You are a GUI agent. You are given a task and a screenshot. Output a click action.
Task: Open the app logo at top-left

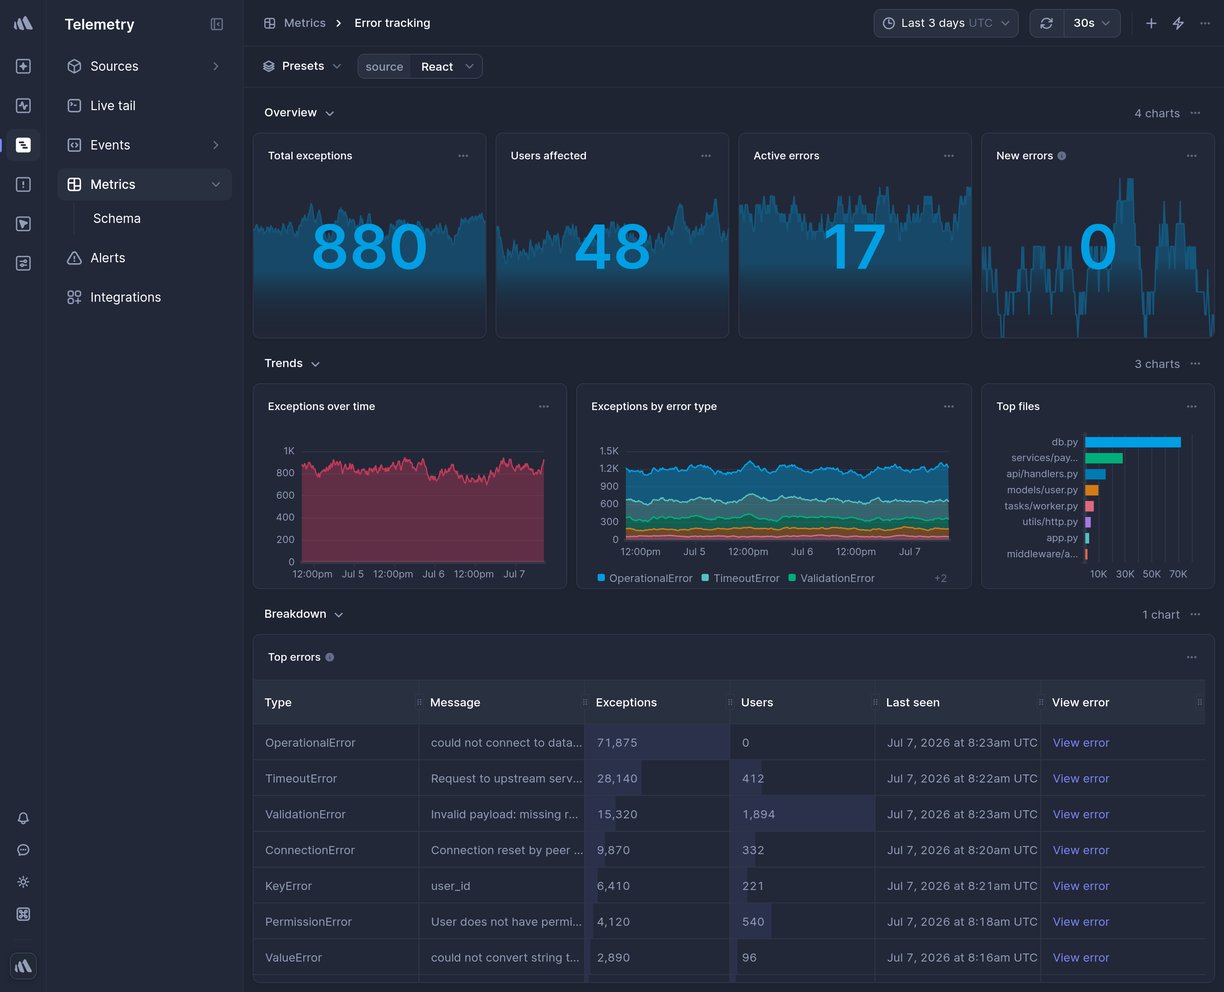23,23
